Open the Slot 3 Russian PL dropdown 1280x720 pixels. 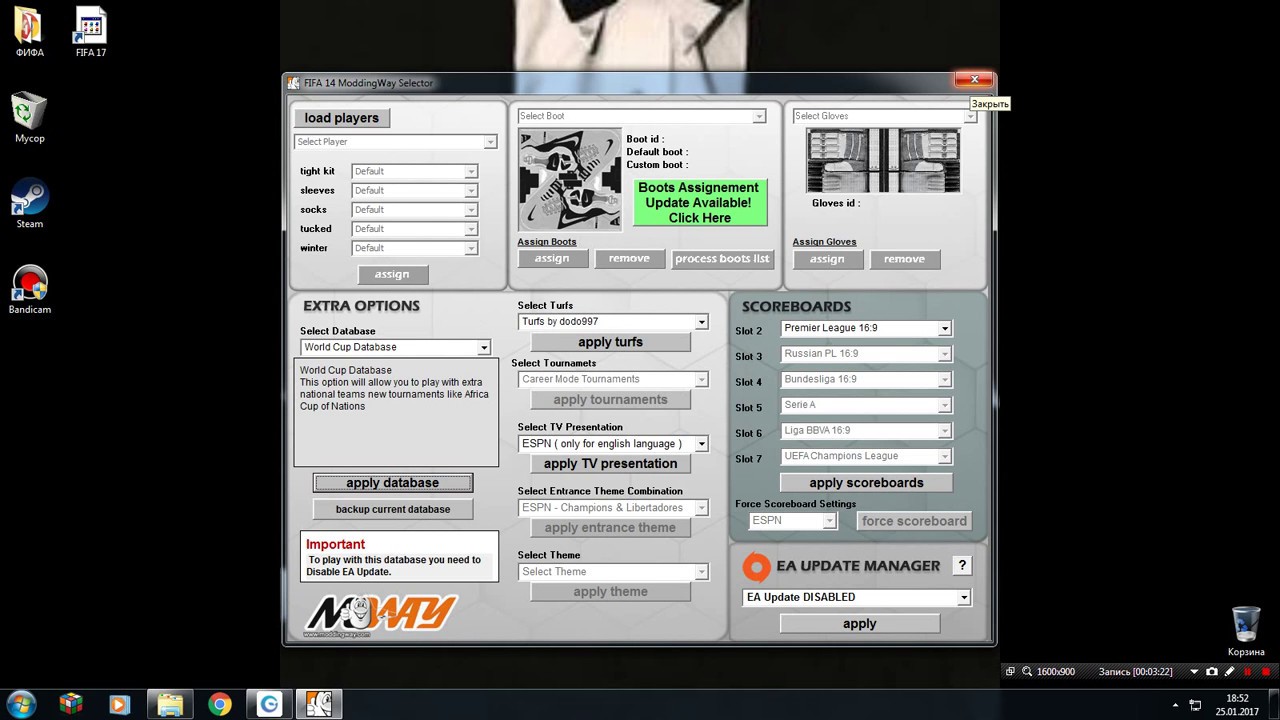click(x=866, y=354)
